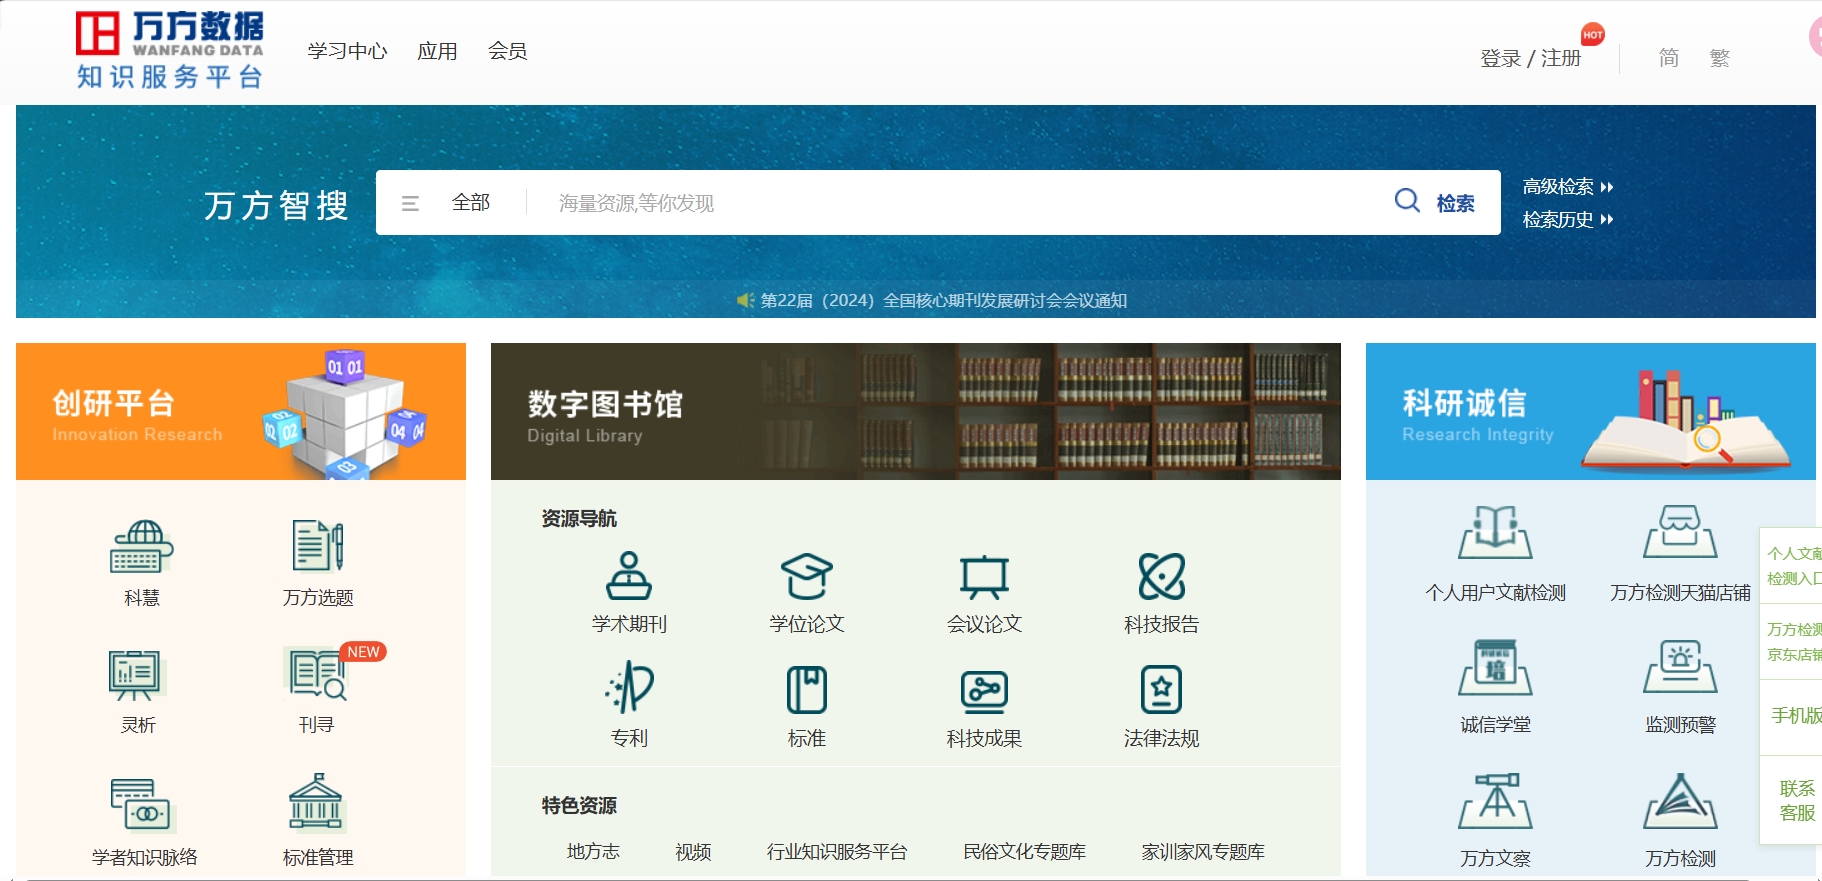This screenshot has width=1822, height=881.
Task: Open the 诚信学堂 icon
Action: click(1495, 667)
